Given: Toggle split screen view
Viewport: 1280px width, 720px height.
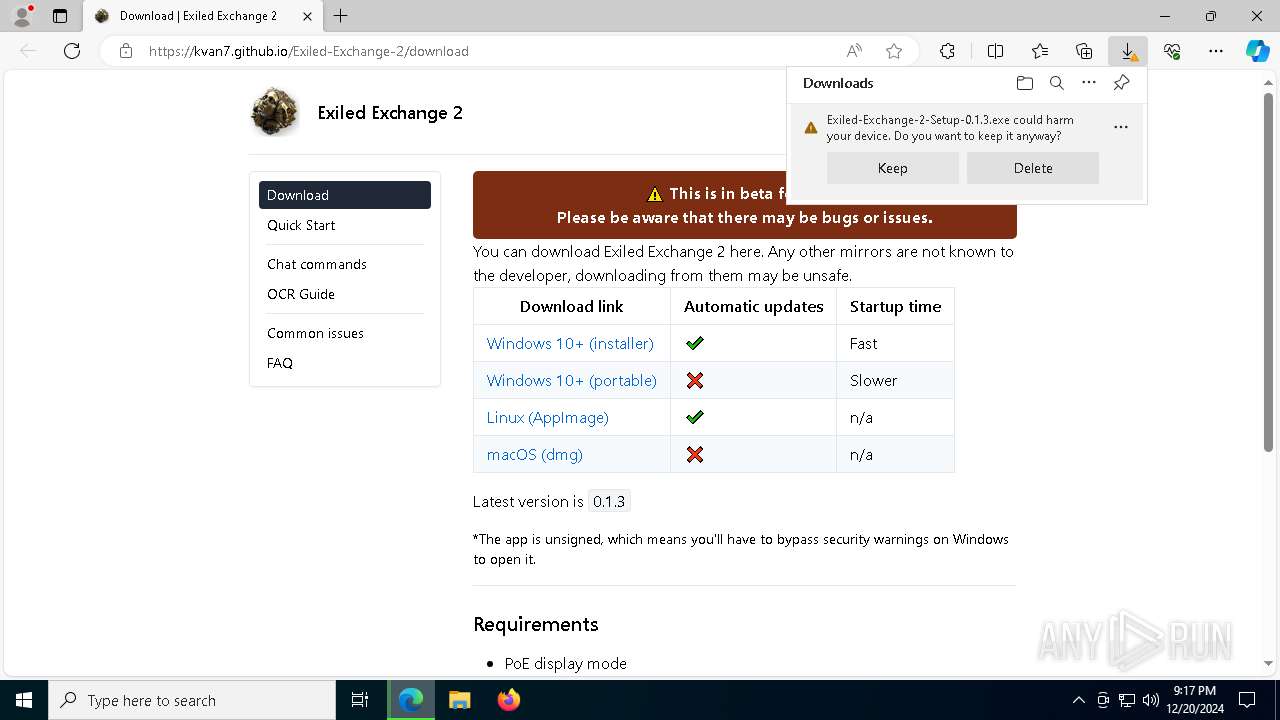Looking at the screenshot, I should 995,51.
